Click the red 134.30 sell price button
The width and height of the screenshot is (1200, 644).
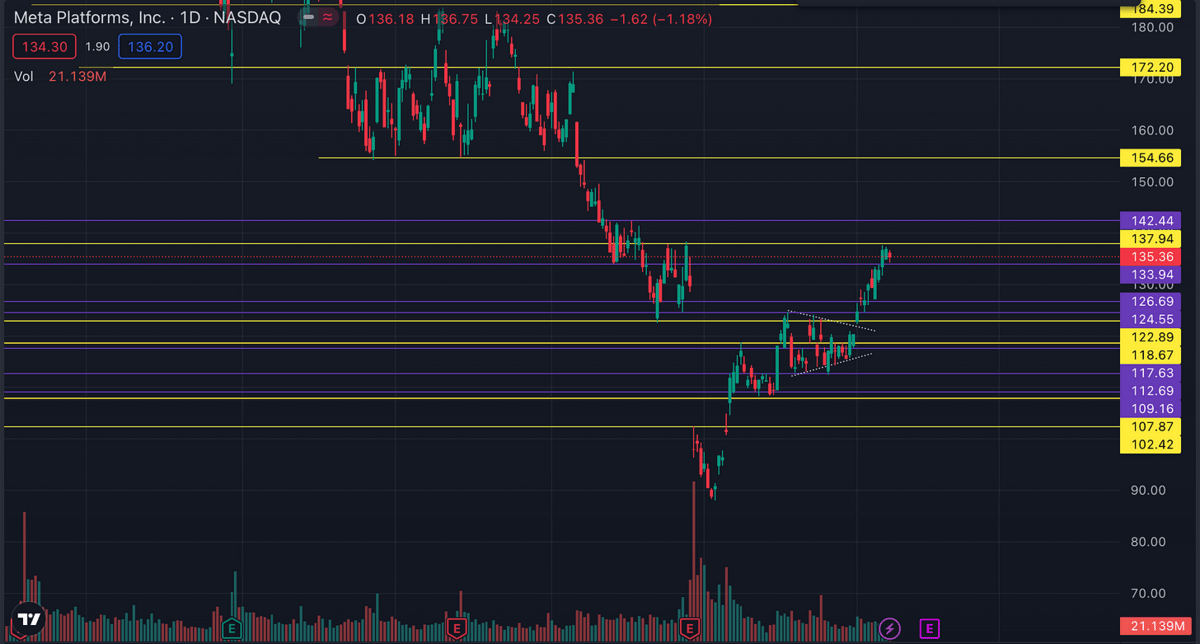tap(44, 46)
